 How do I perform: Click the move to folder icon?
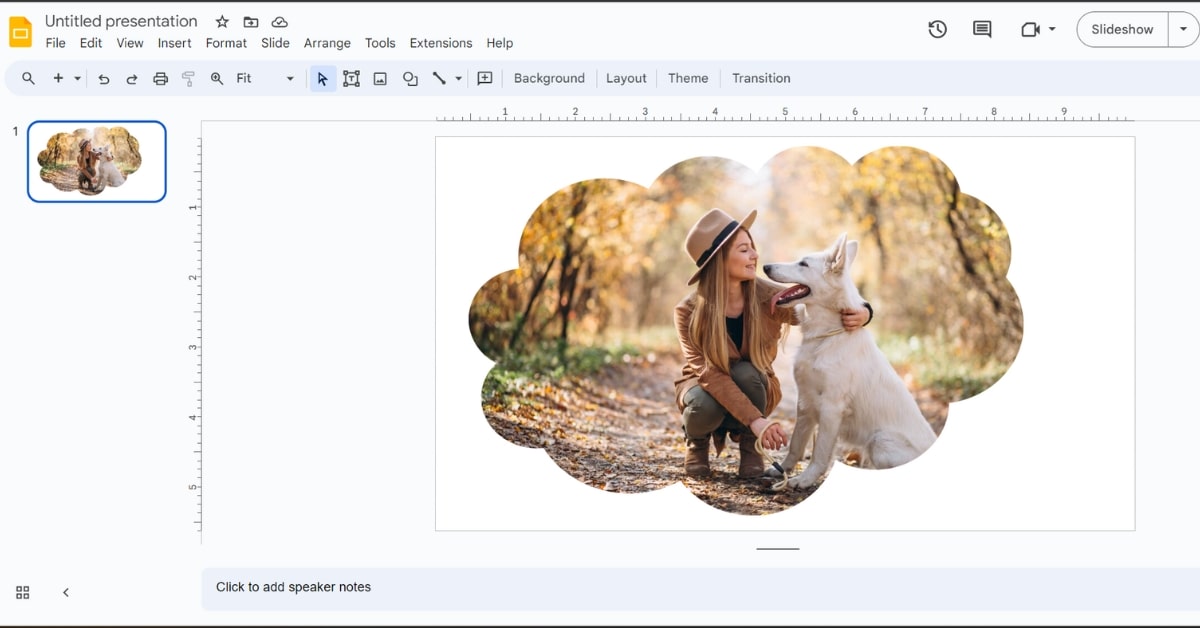(251, 21)
